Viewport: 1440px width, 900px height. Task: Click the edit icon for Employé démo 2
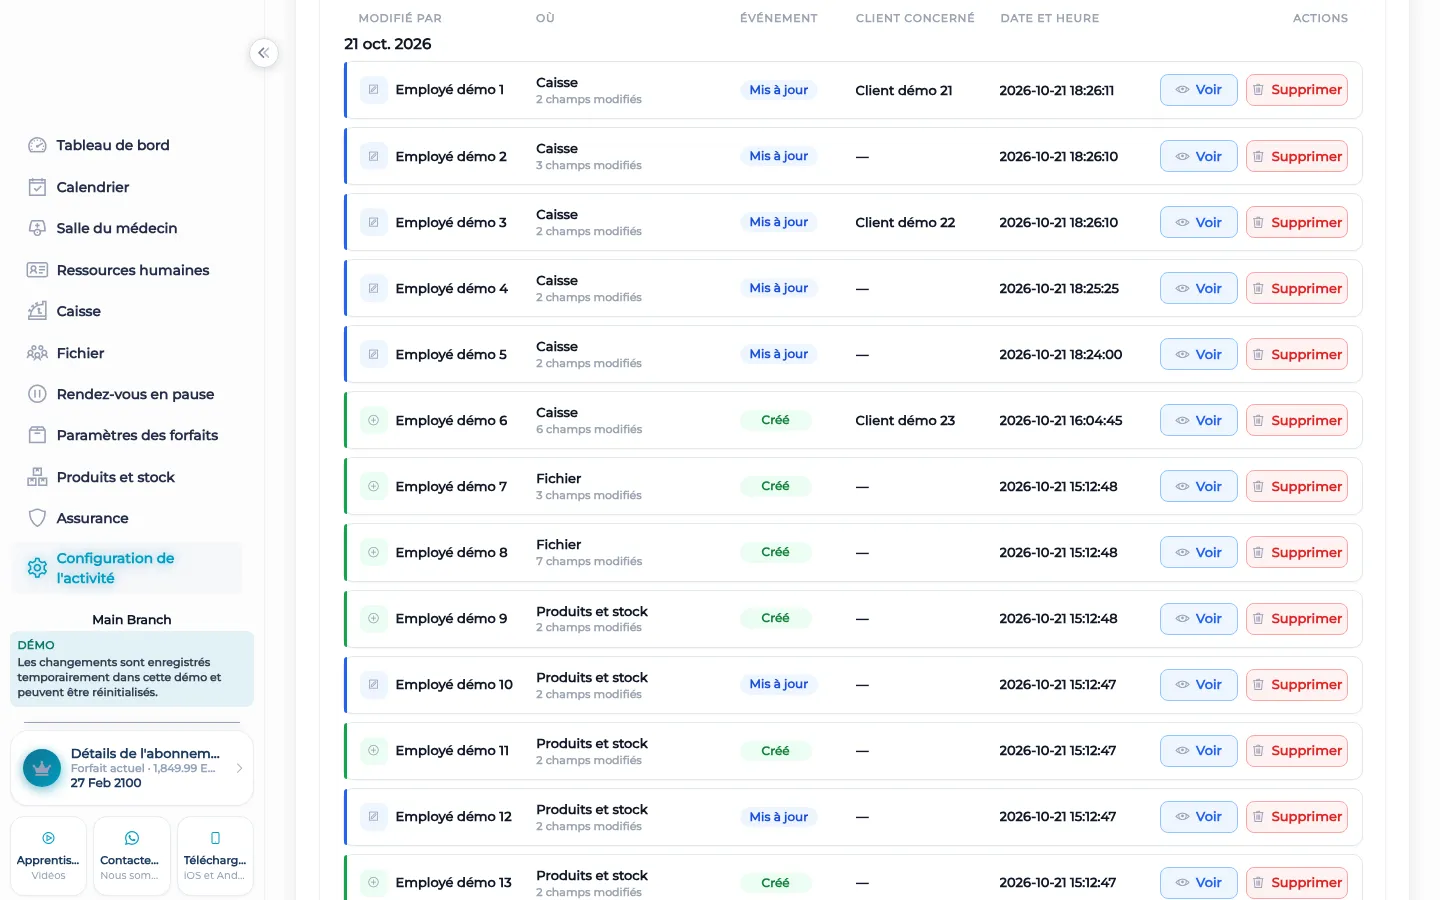373,156
